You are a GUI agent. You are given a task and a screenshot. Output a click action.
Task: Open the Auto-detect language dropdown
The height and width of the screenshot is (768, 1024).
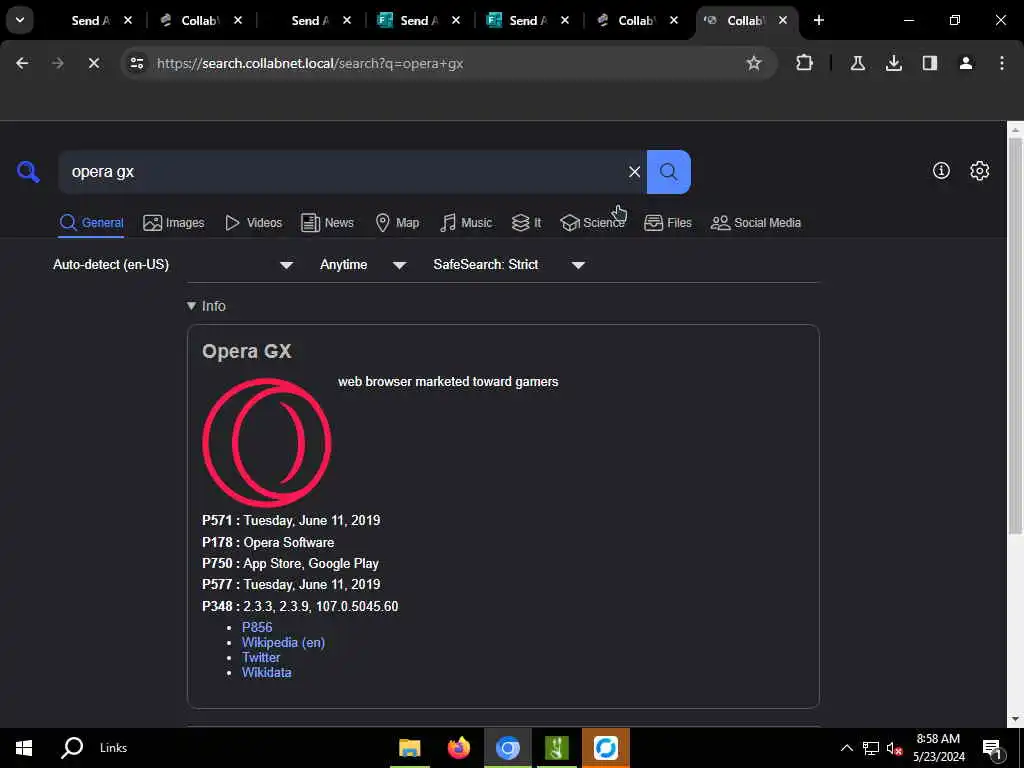click(x=173, y=264)
